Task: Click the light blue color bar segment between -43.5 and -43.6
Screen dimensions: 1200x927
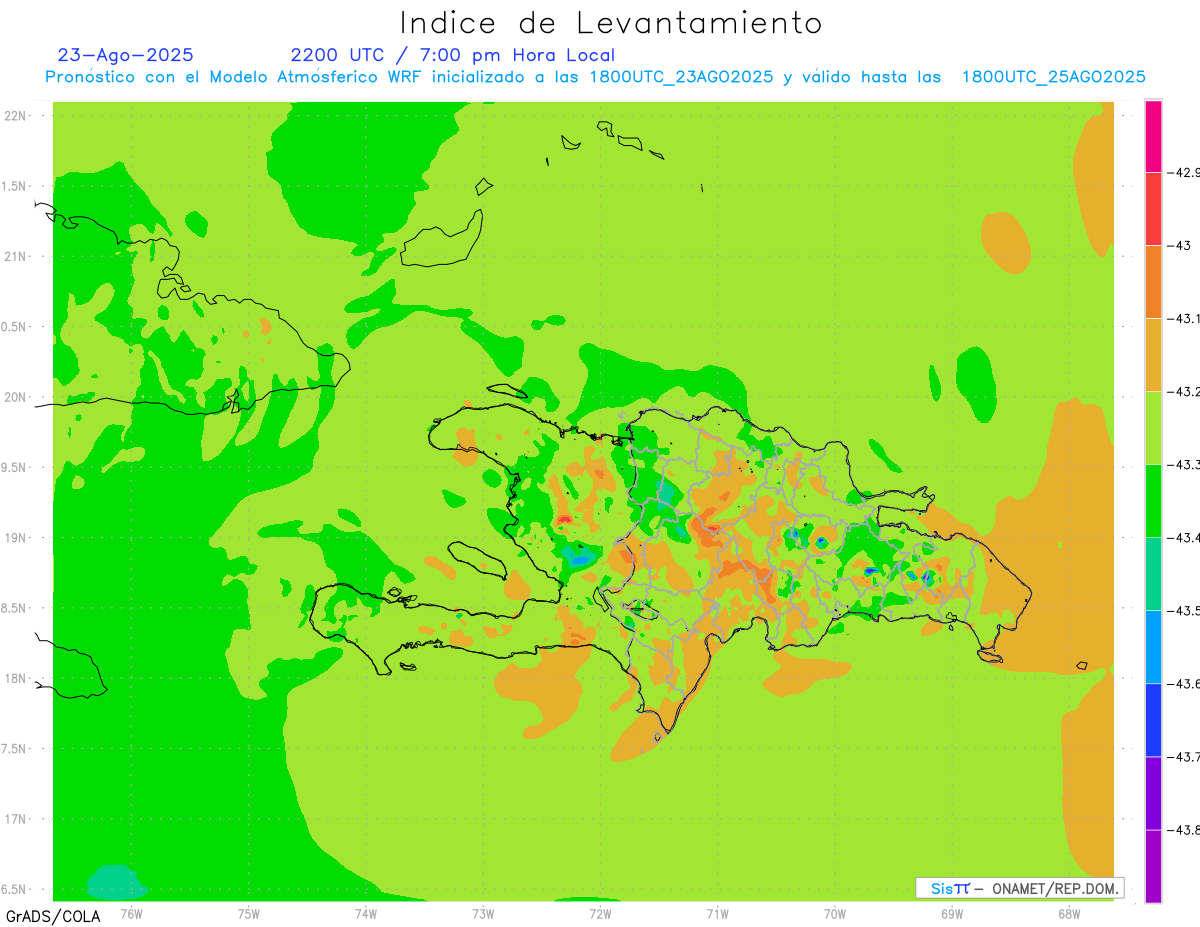Action: (1153, 646)
